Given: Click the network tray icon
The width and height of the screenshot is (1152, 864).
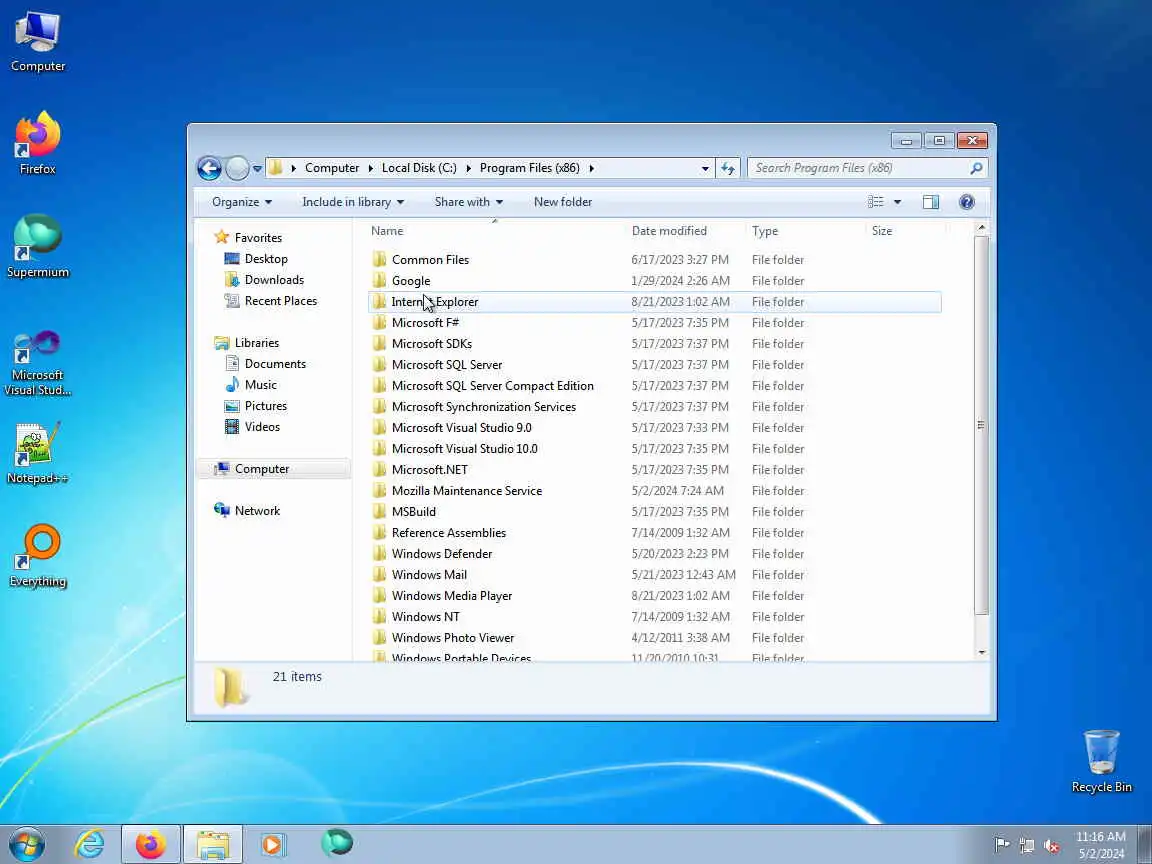Looking at the screenshot, I should coord(1026,846).
